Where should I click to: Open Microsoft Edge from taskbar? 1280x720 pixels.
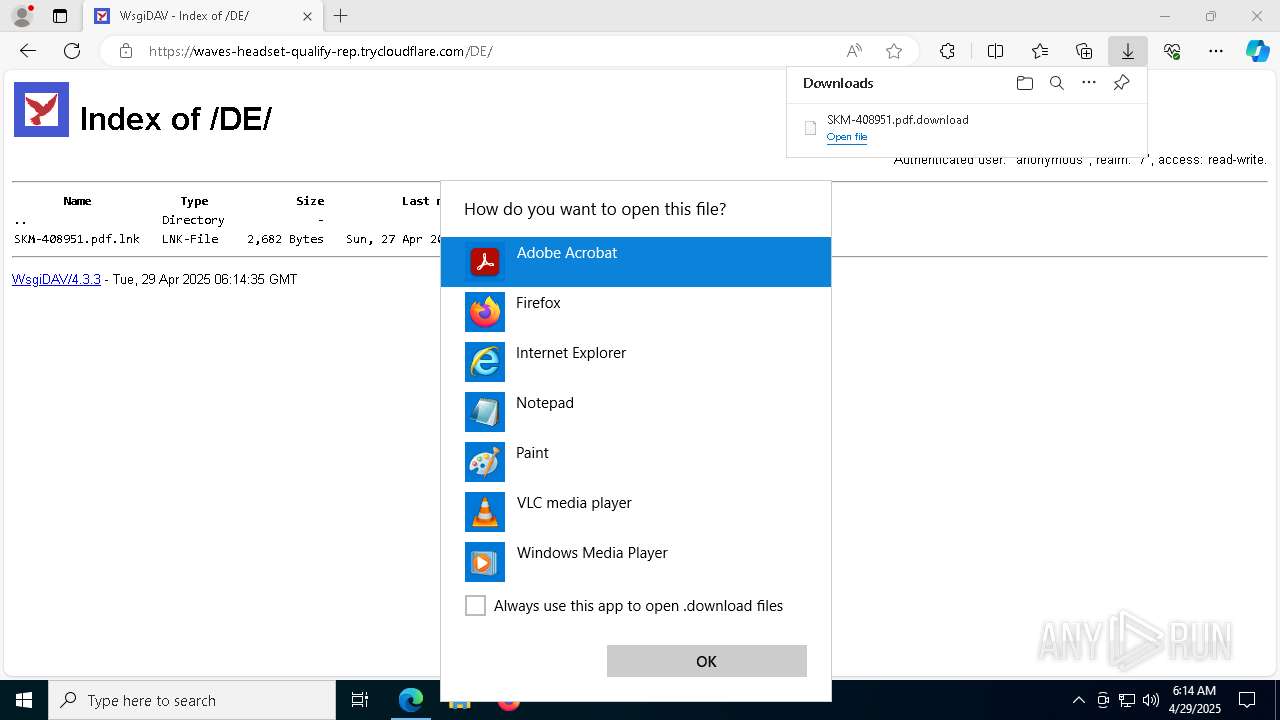411,700
